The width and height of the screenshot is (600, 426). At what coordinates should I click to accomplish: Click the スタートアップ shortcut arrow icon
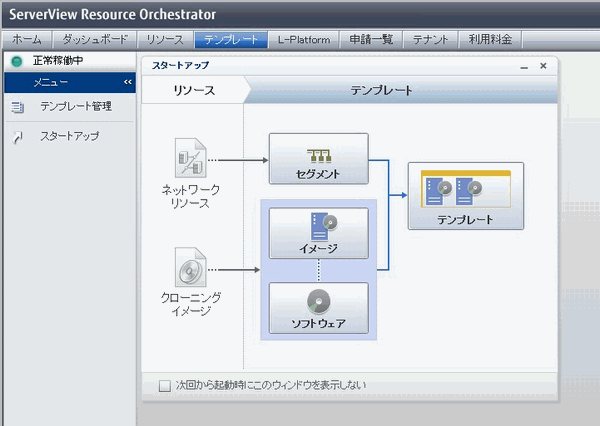pos(17,137)
